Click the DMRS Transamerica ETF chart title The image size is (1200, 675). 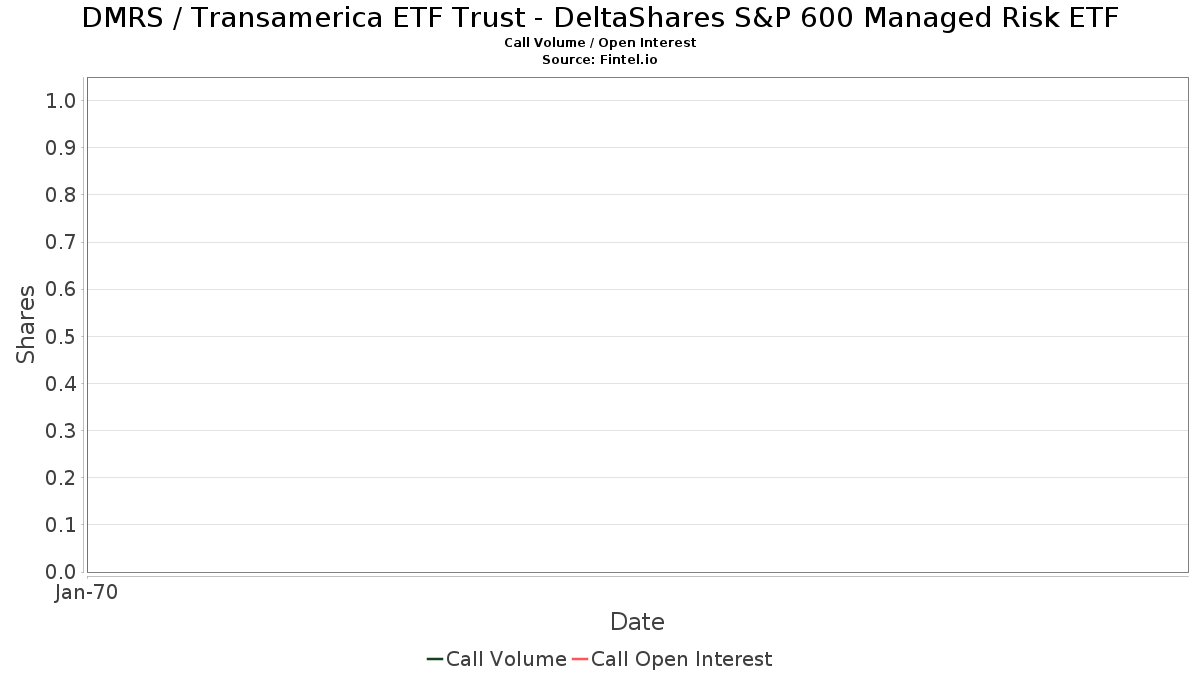[x=600, y=18]
